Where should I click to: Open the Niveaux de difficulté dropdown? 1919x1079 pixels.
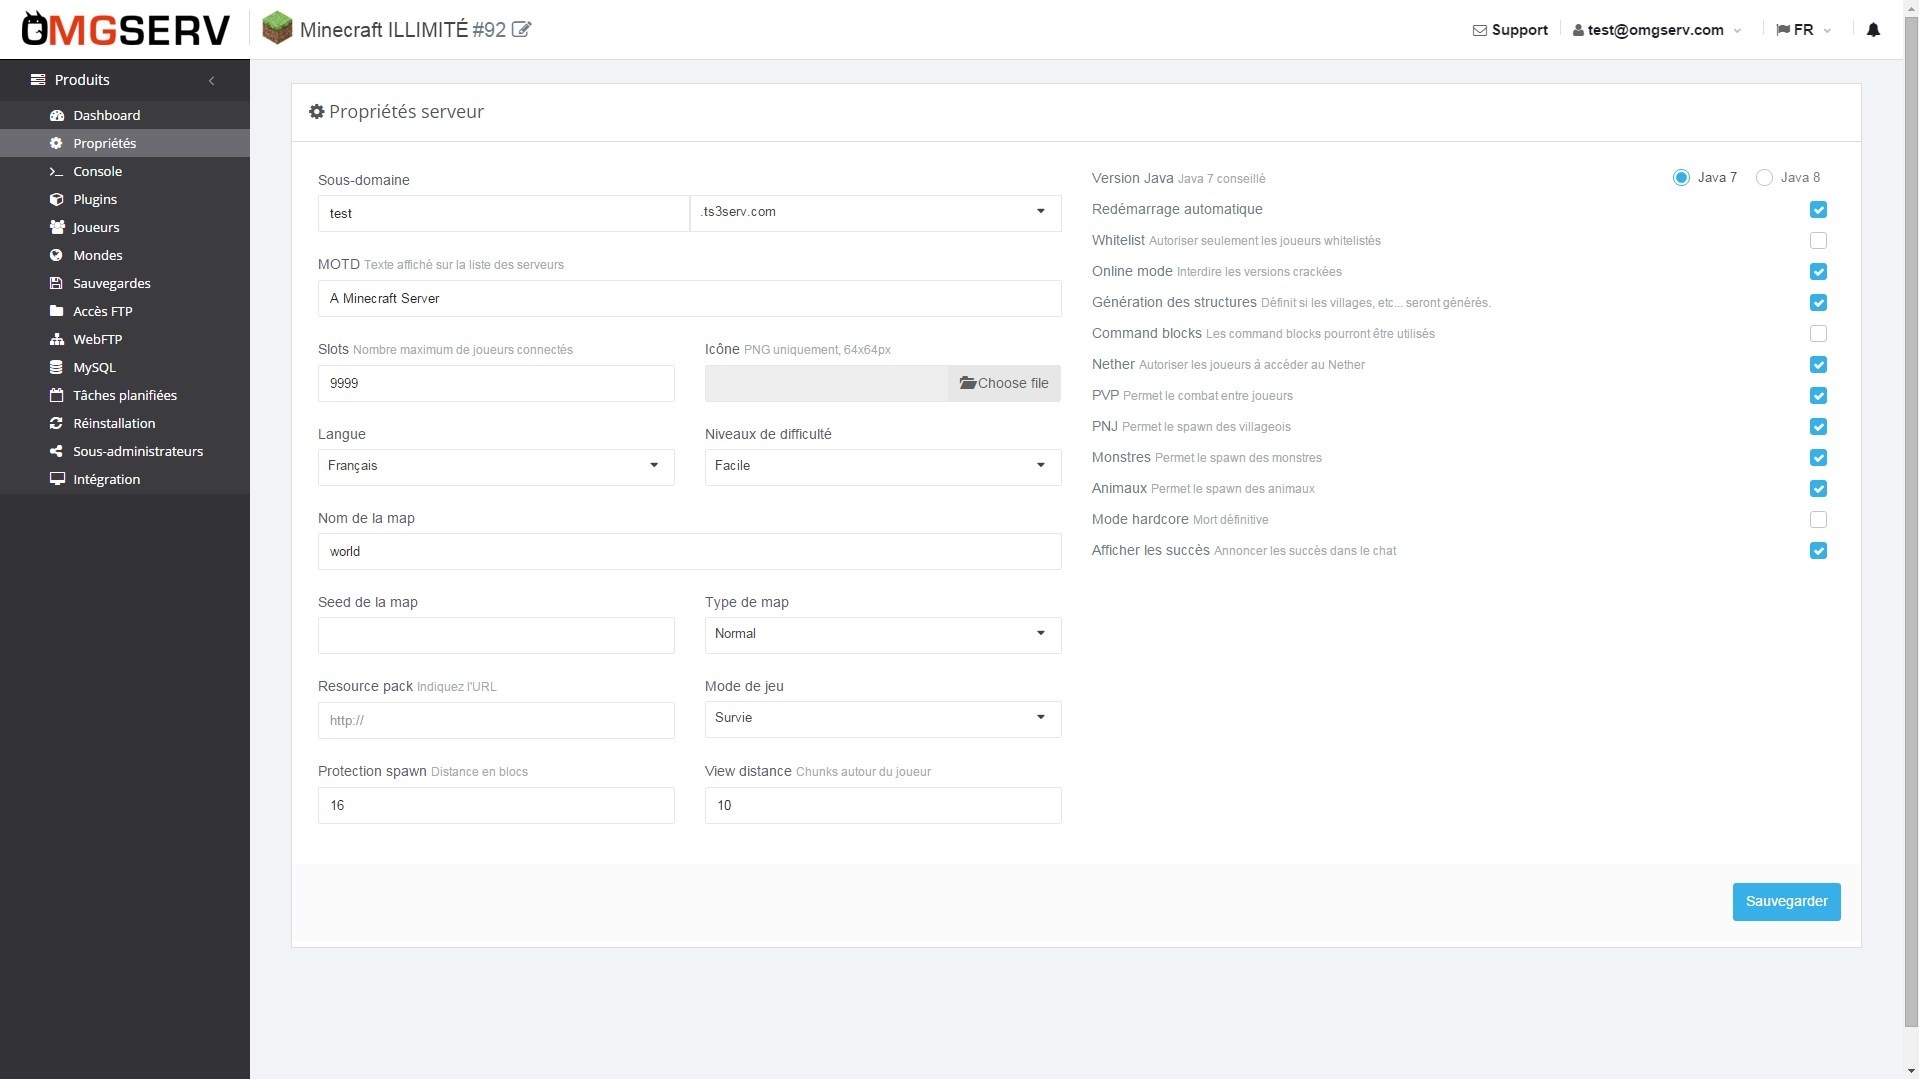click(x=882, y=466)
